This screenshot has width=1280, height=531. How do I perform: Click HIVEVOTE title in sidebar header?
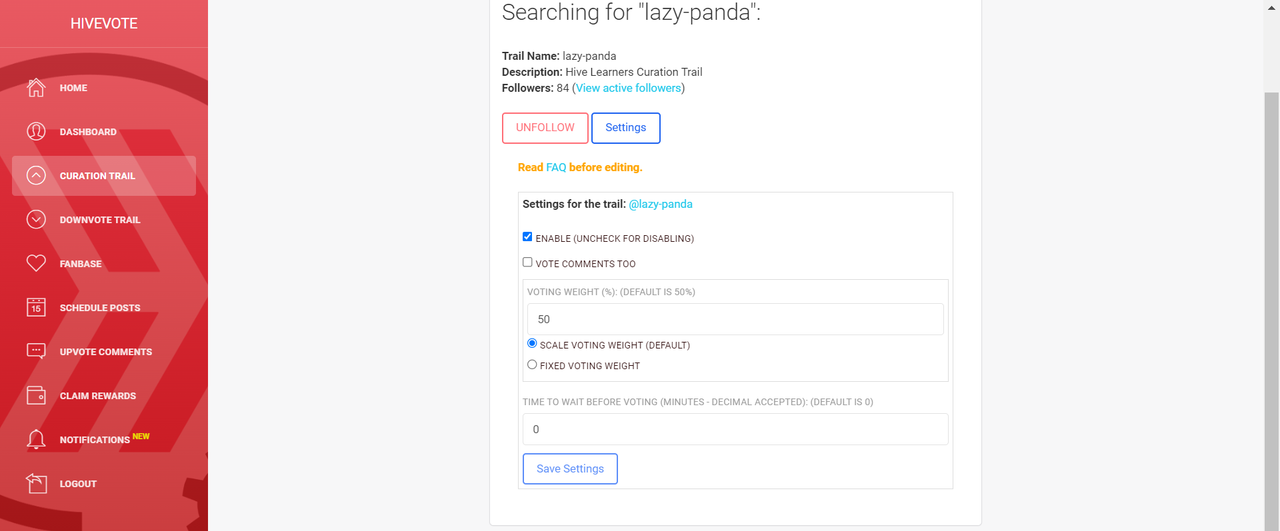pos(104,24)
